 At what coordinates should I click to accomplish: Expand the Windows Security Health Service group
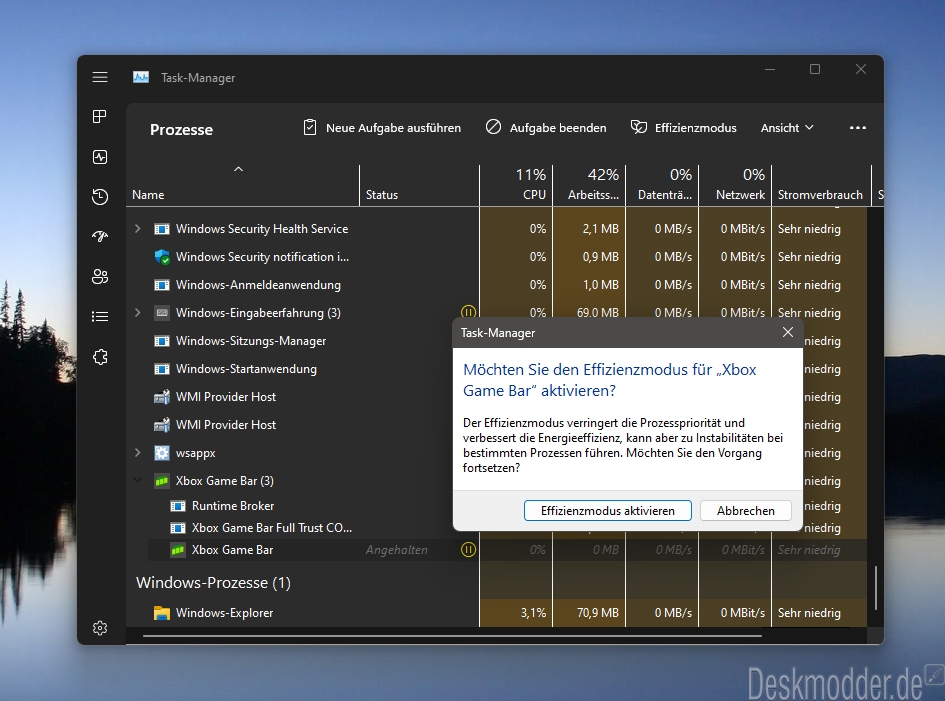click(137, 228)
